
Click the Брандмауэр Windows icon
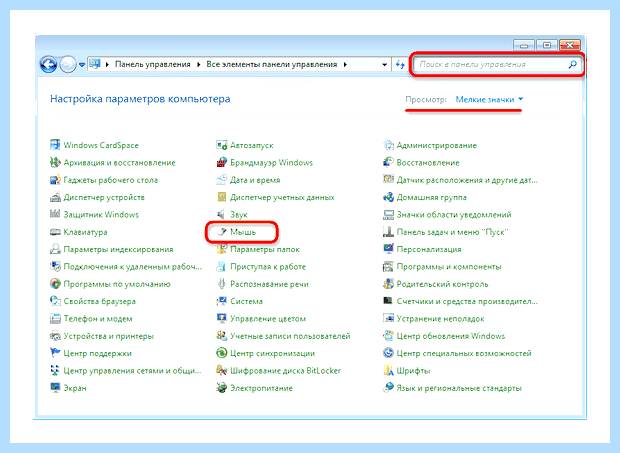click(221, 162)
